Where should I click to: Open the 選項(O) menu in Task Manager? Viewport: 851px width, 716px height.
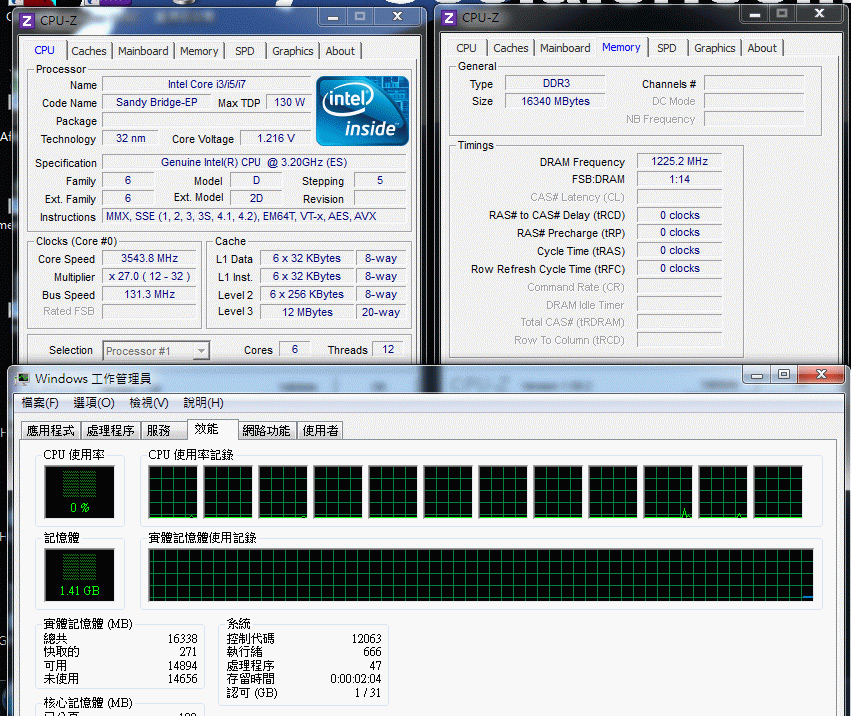pyautogui.click(x=94, y=403)
